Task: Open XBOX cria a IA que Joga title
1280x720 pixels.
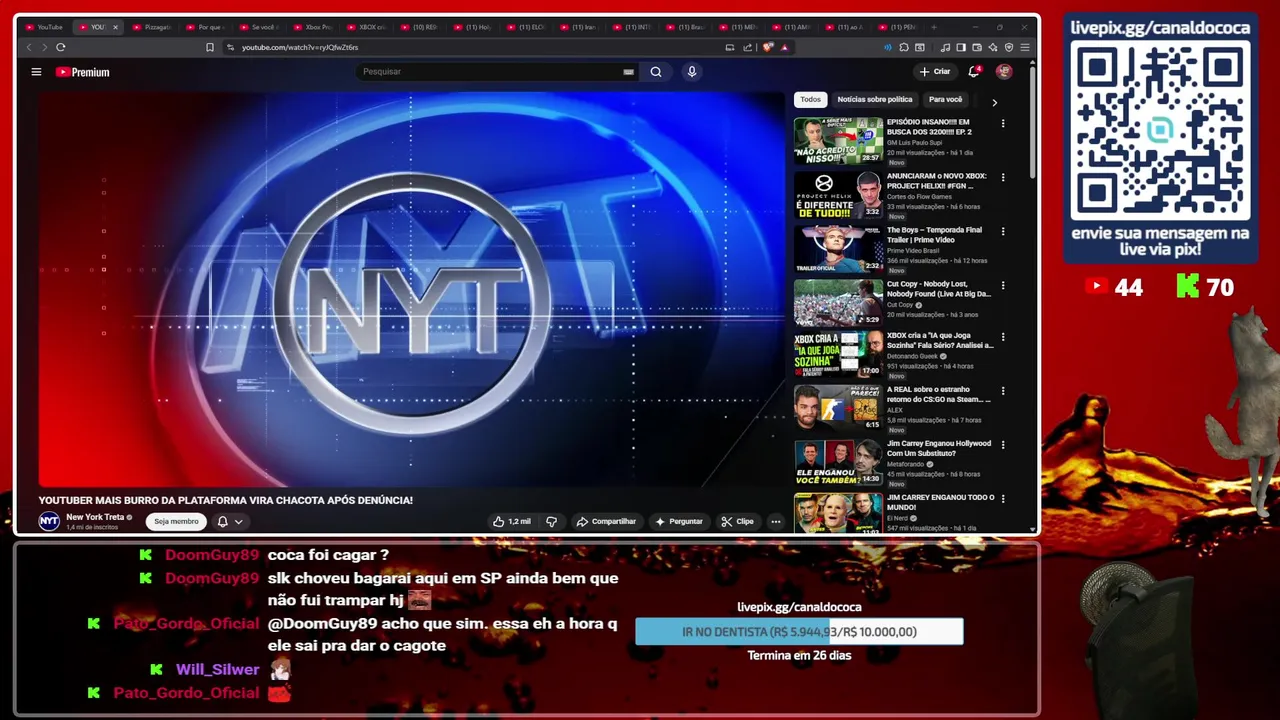Action: [940, 340]
